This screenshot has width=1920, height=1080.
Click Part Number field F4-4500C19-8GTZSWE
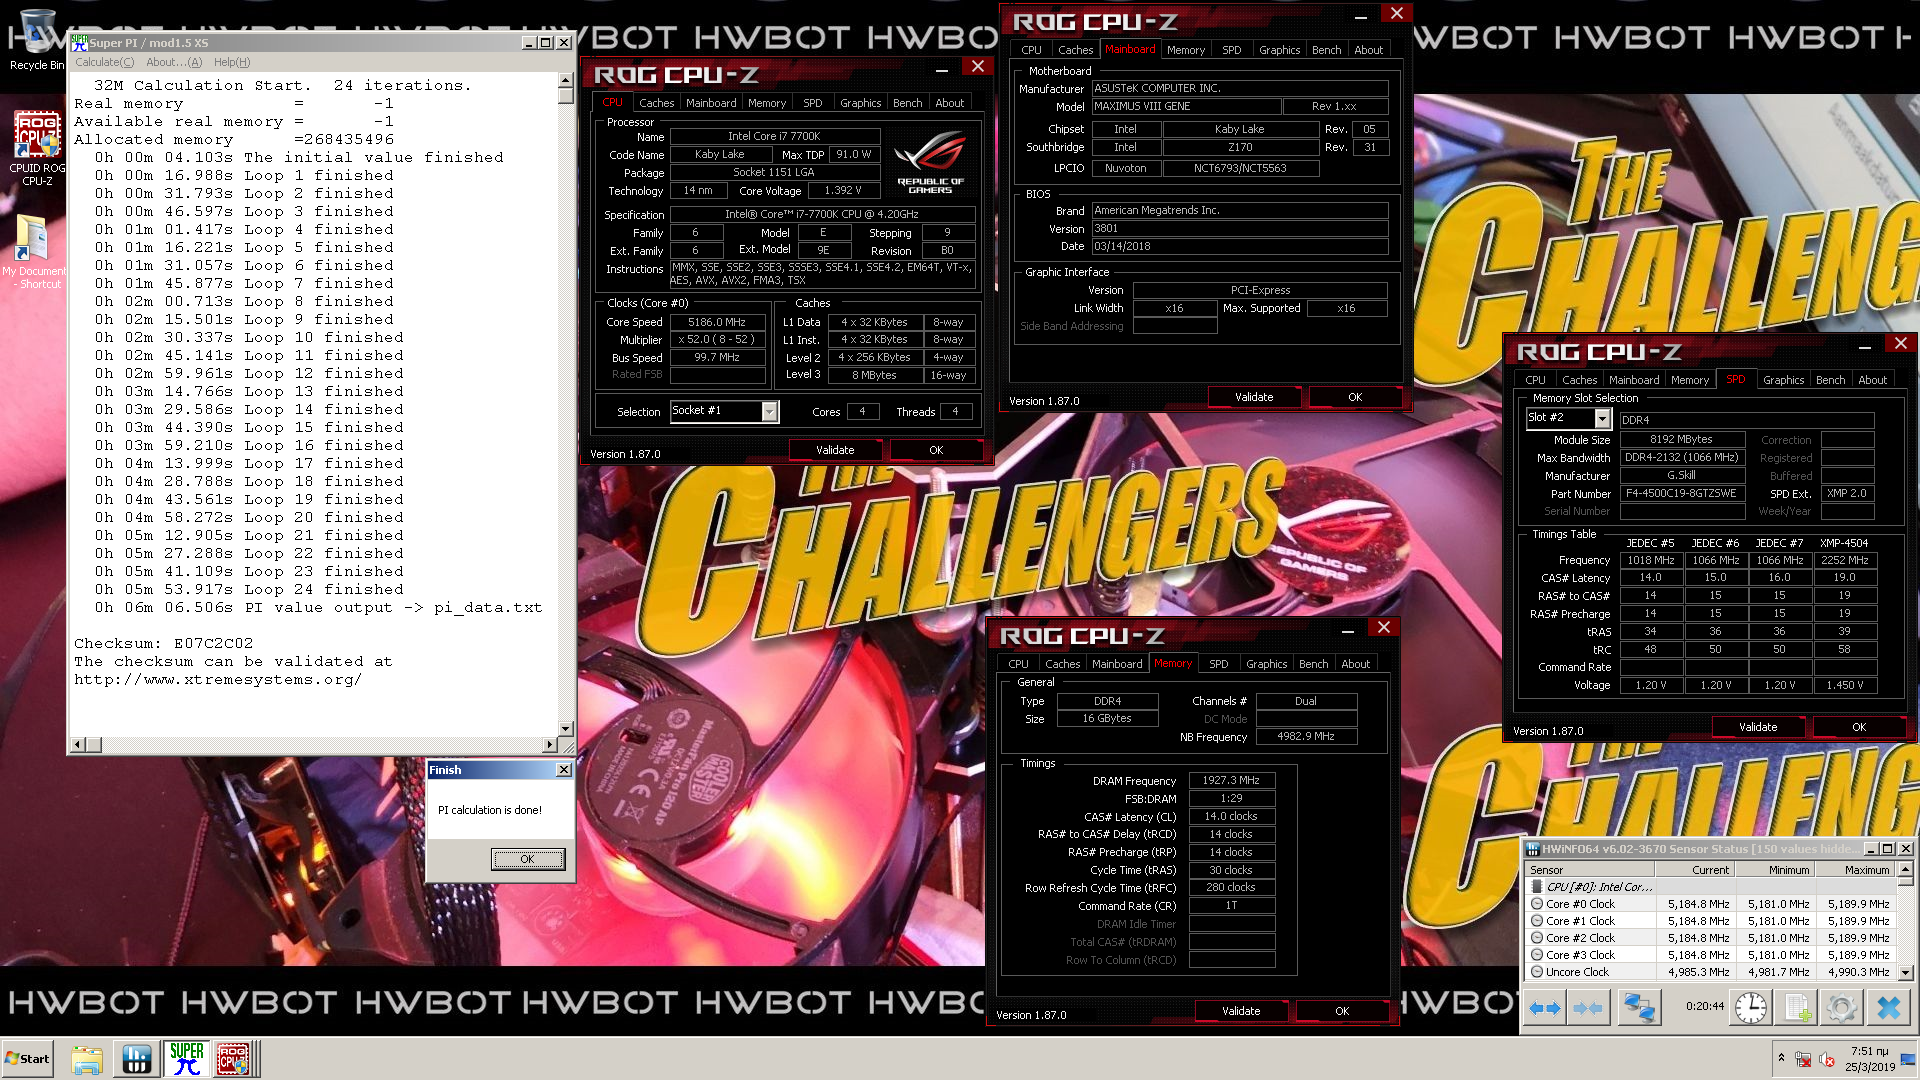point(1682,493)
